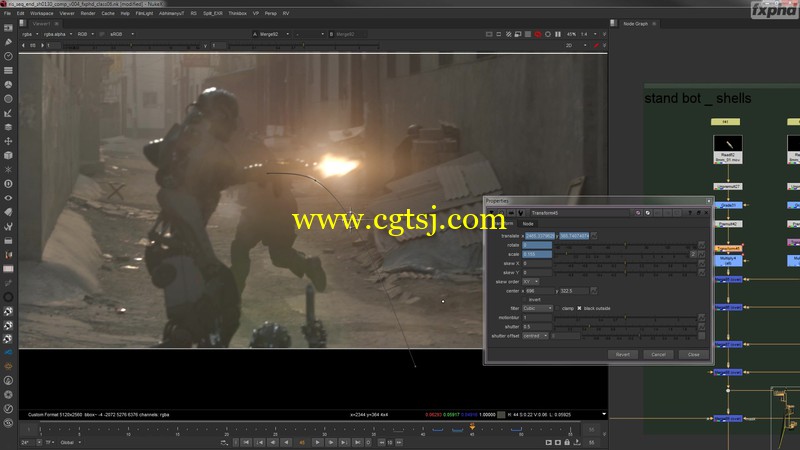This screenshot has width=800, height=450.
Task: Open the File menu
Action: pyautogui.click(x=7, y=13)
